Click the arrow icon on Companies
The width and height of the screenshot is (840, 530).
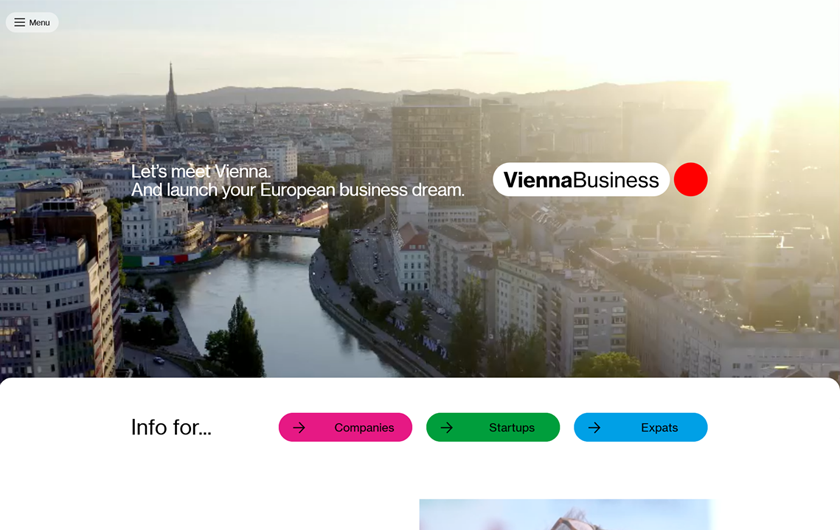[299, 428]
